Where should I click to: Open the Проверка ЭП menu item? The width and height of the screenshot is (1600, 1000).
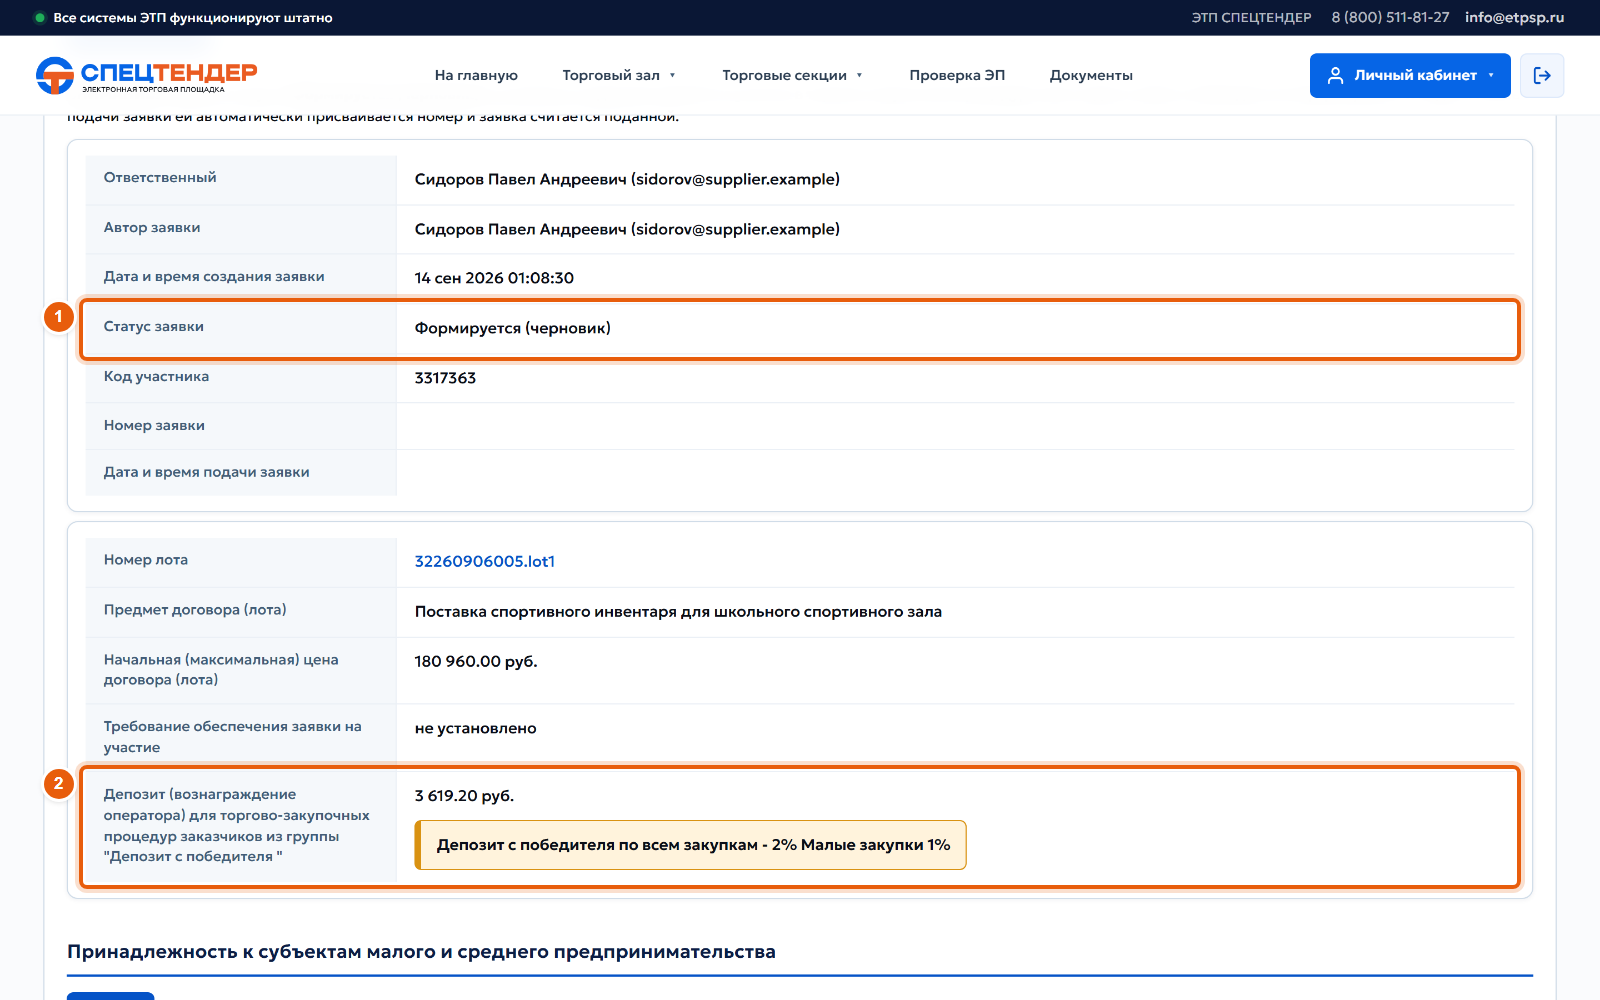pos(957,75)
